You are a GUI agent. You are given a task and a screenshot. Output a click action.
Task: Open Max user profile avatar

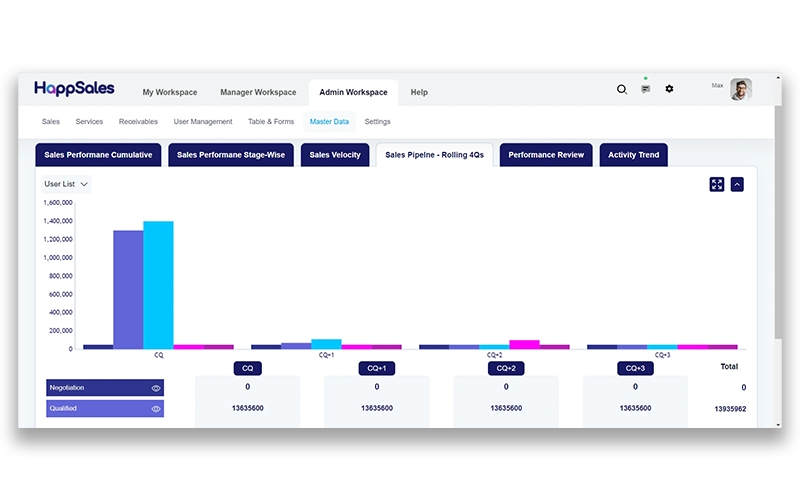point(740,90)
